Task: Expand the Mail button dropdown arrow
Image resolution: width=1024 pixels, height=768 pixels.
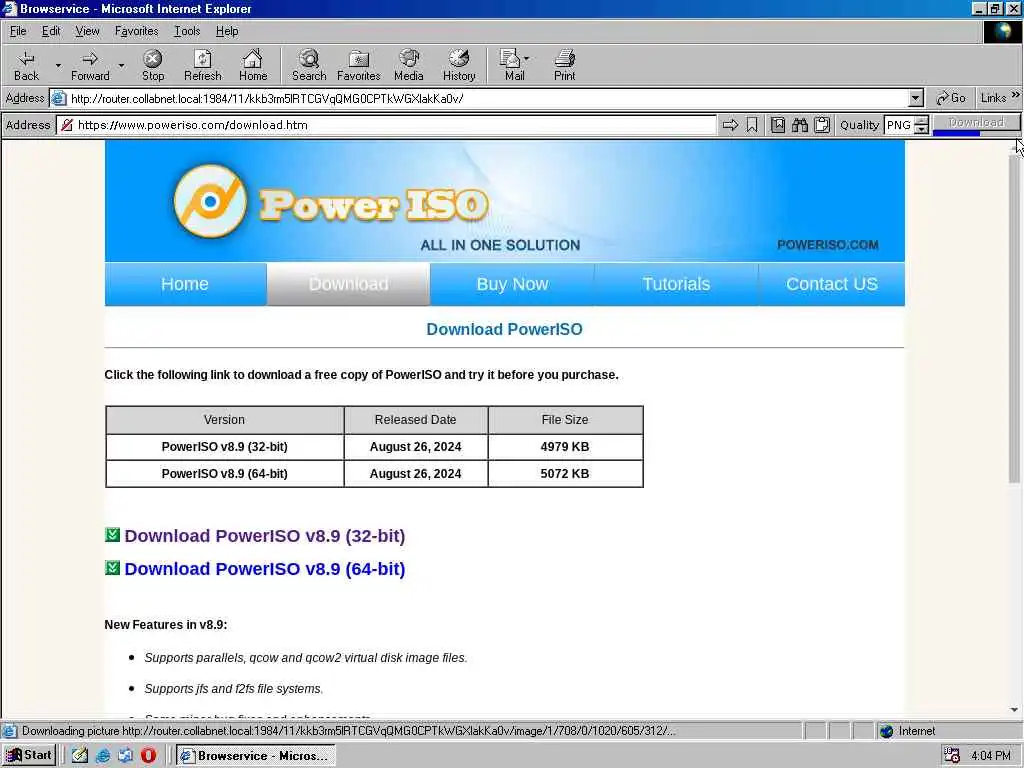Action: (x=526, y=59)
